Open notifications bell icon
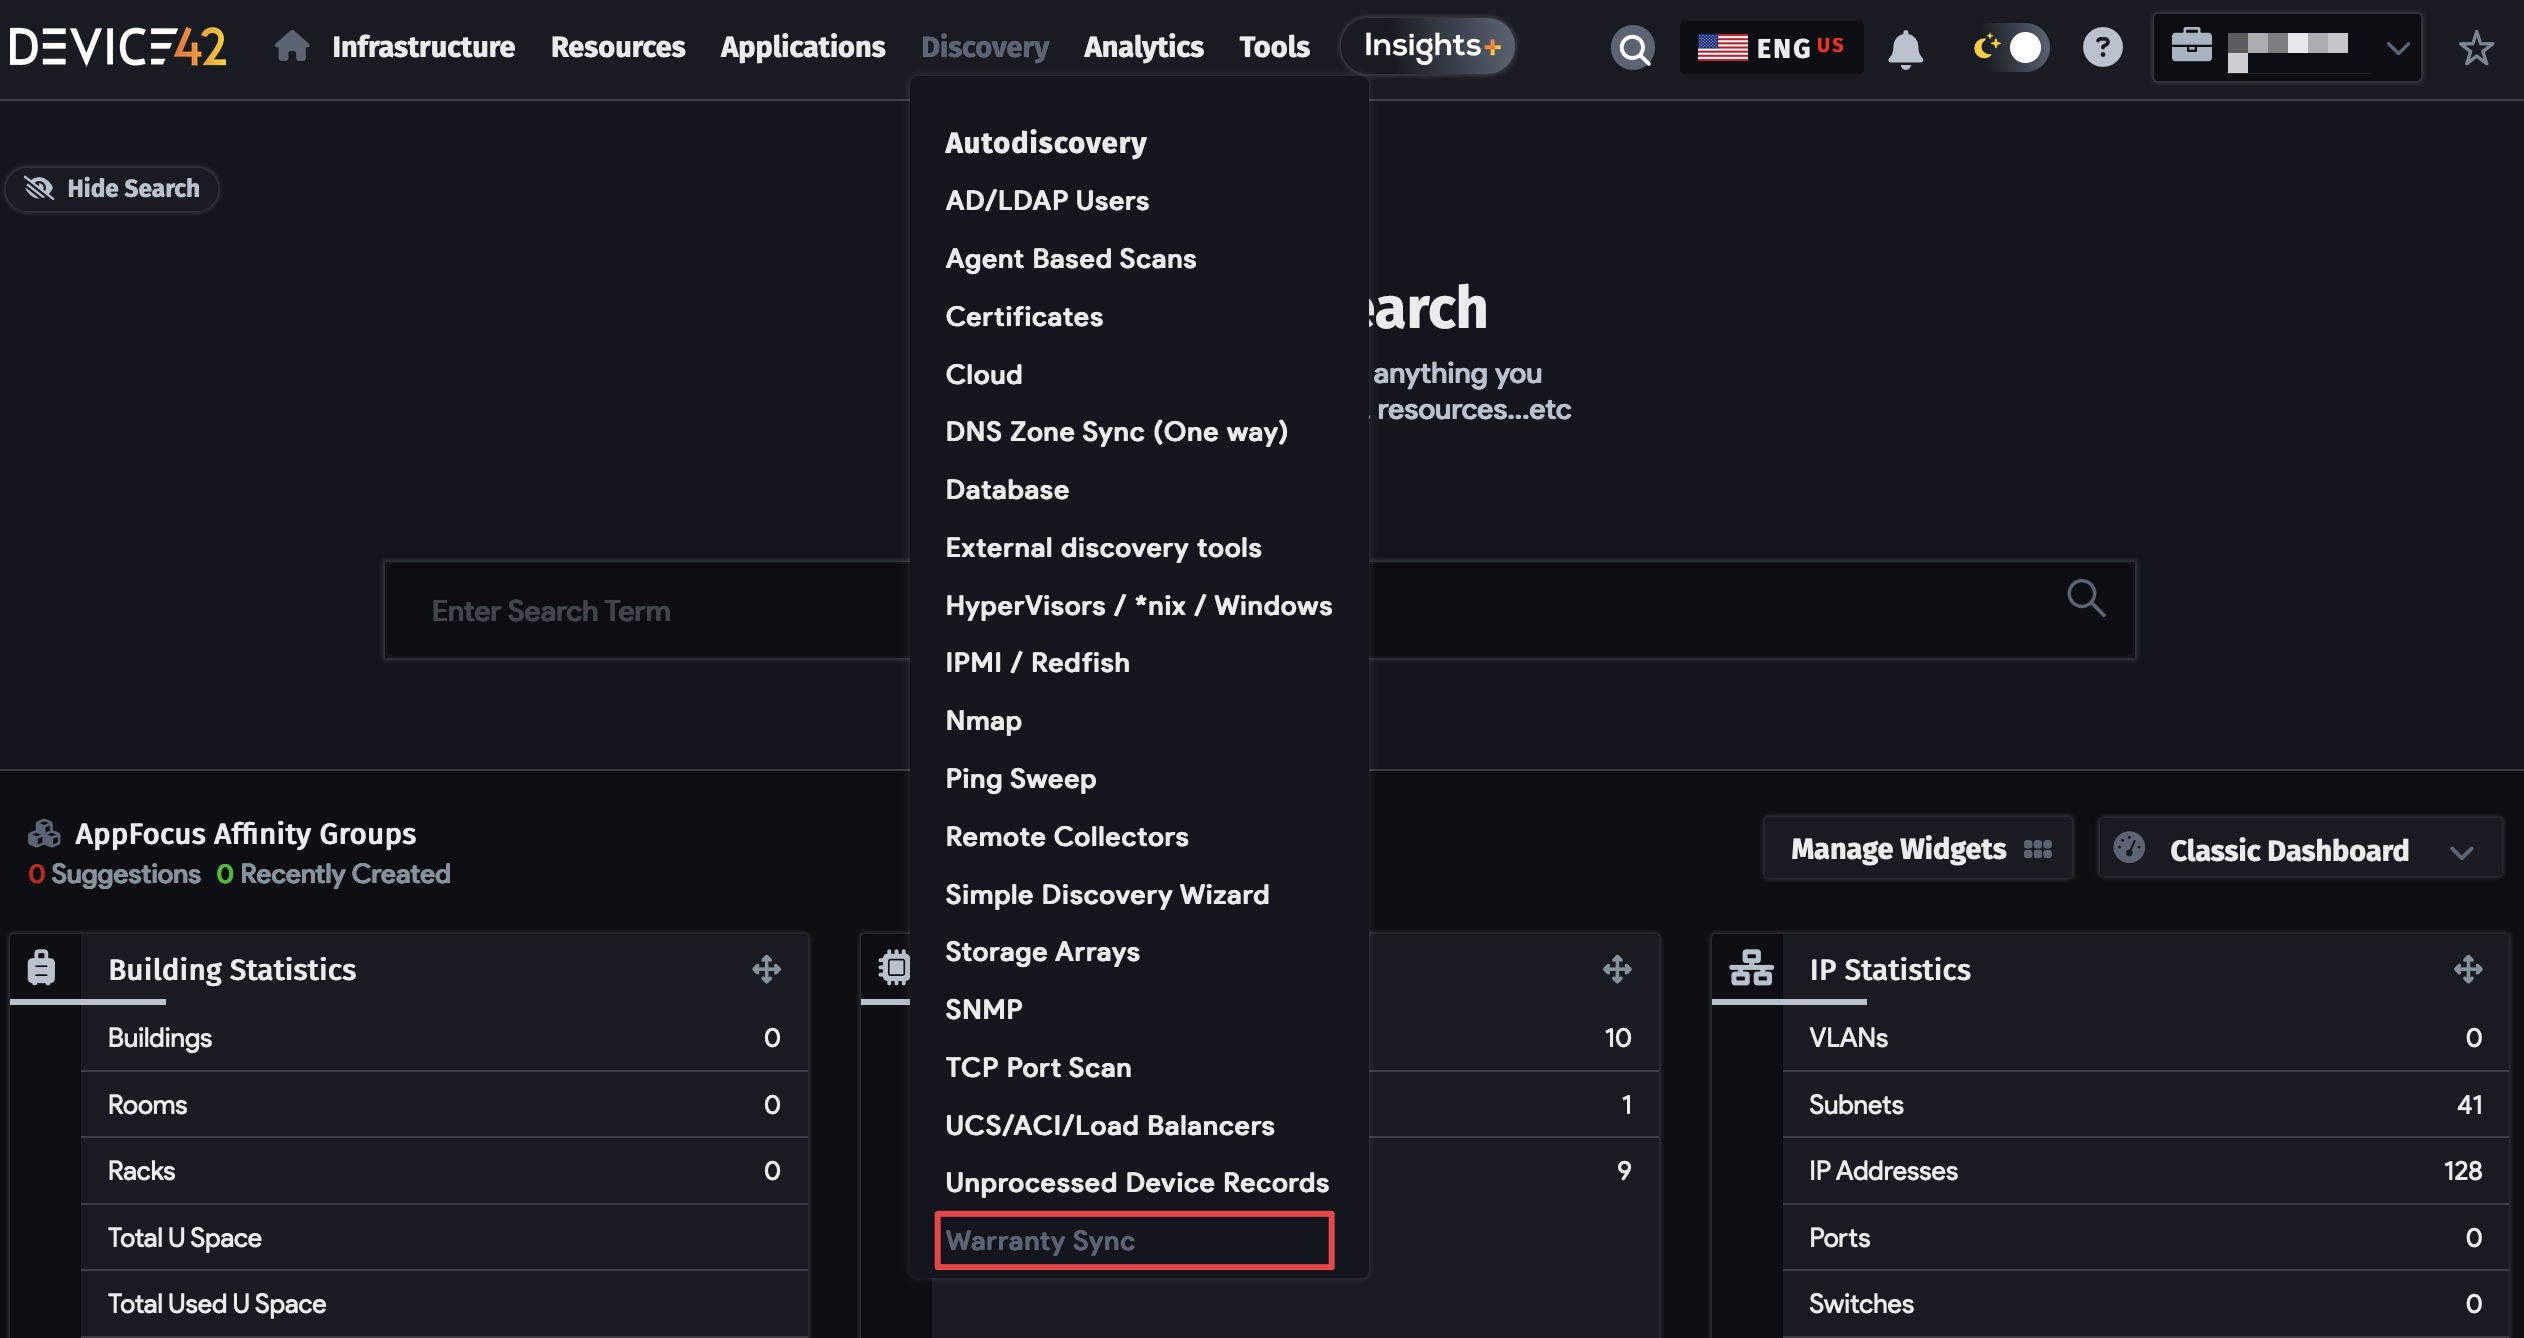This screenshot has height=1338, width=2524. pyautogui.click(x=1905, y=47)
